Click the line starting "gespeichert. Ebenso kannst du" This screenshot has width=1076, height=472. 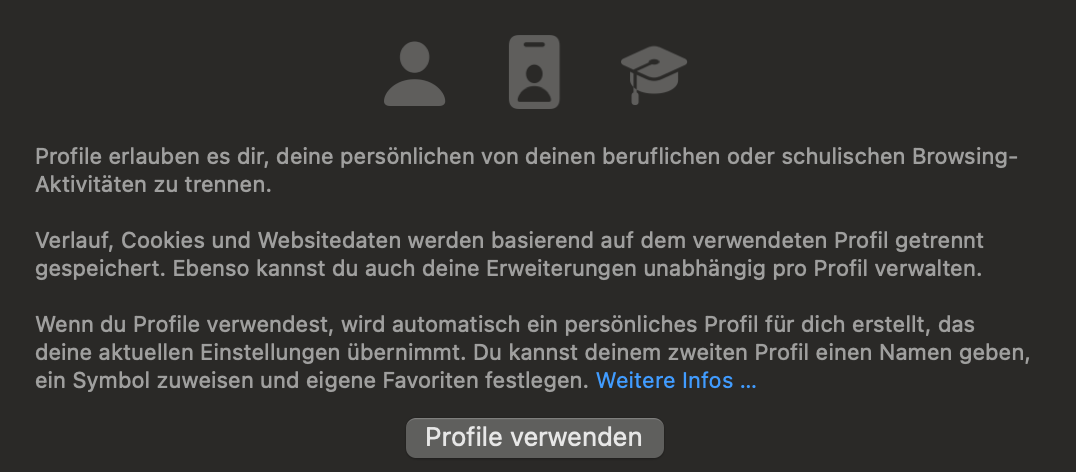pyautogui.click(x=508, y=269)
